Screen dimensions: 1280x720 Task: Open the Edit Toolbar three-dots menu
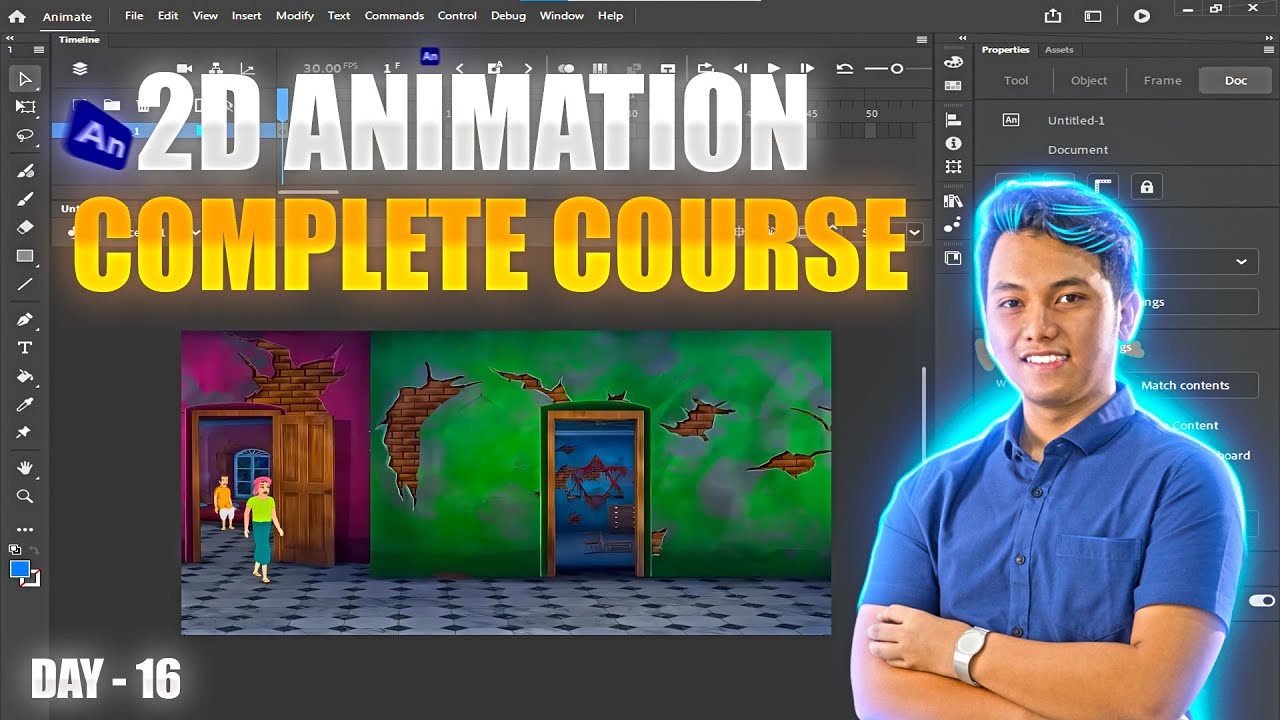[25, 530]
